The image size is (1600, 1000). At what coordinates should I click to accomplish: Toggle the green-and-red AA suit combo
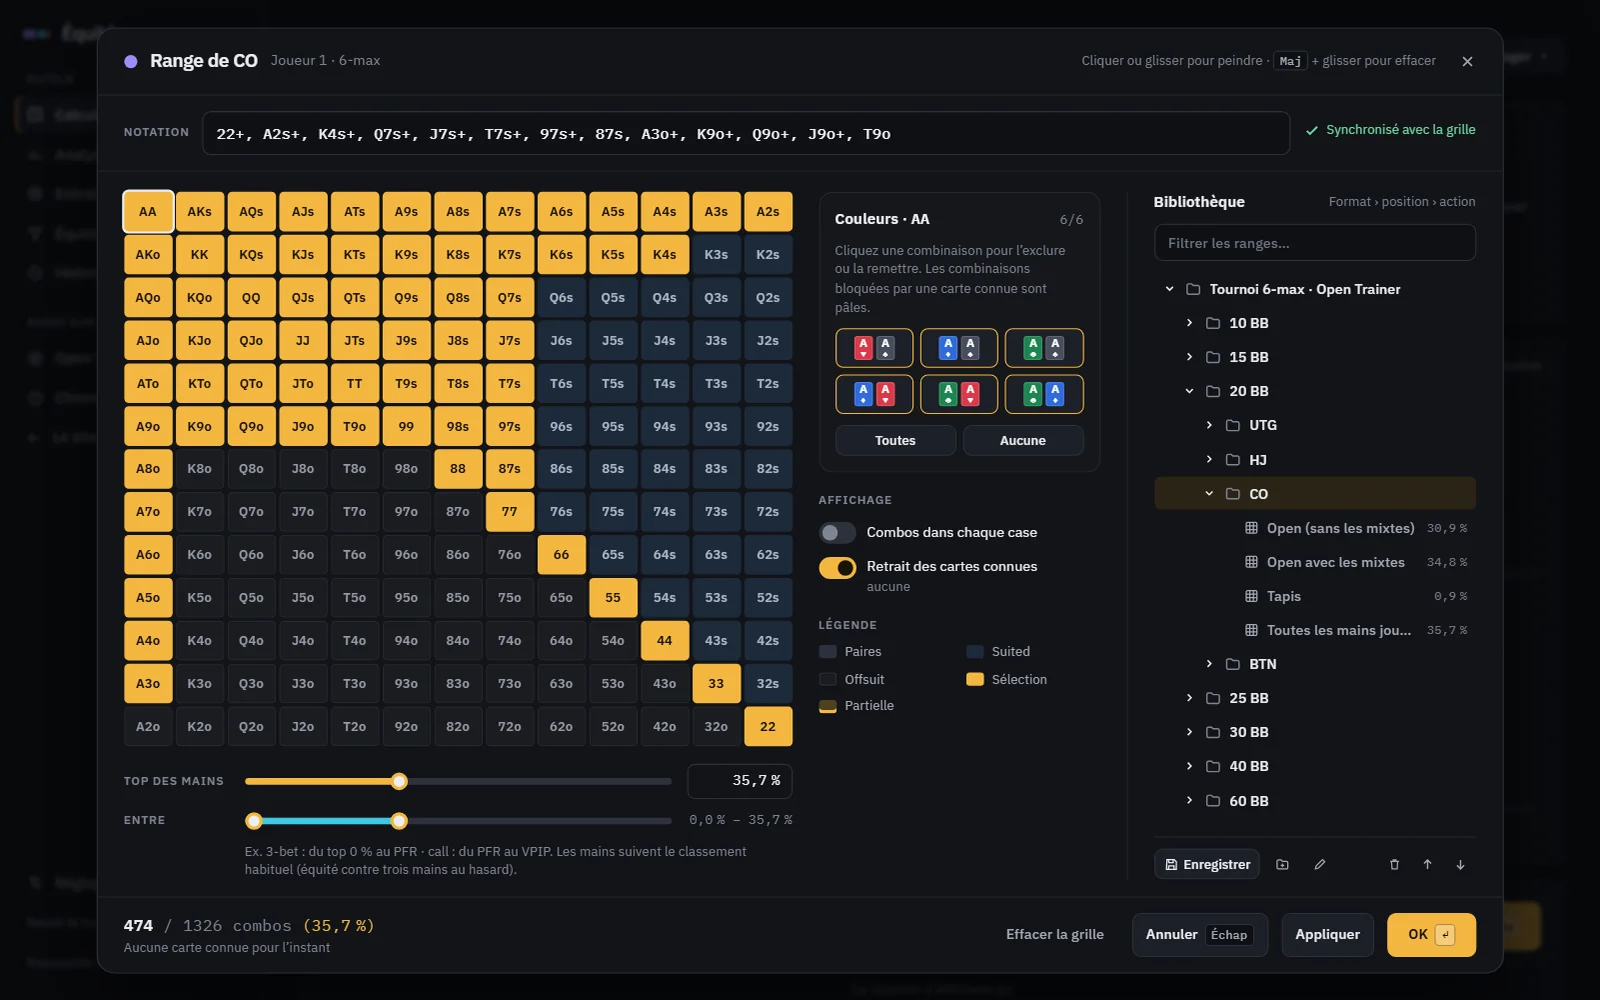[959, 394]
